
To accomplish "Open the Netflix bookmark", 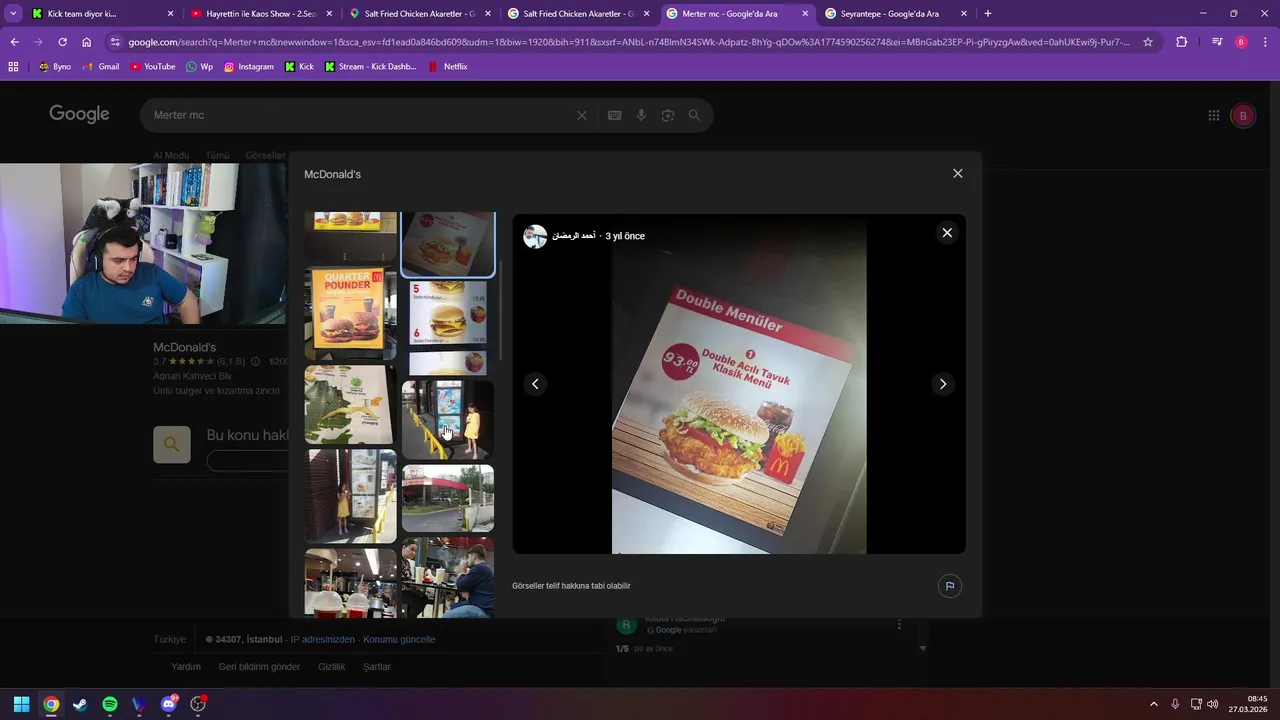I will 447,66.
